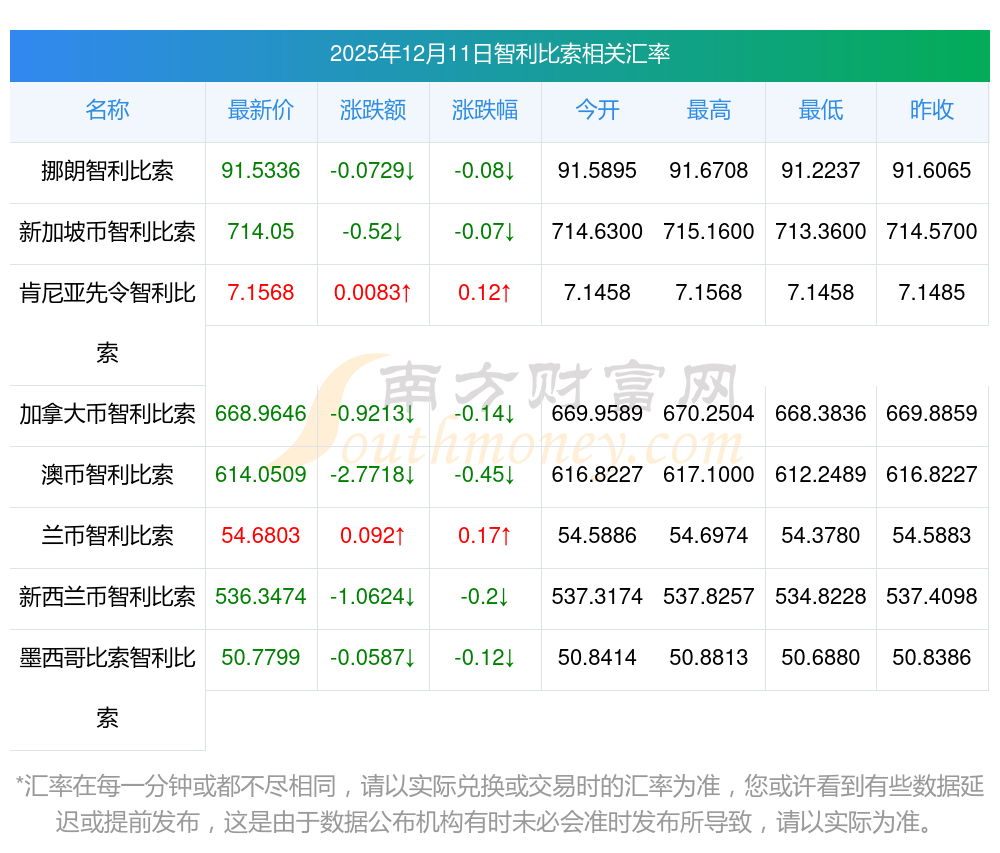1000x853 pixels.
Task: Open the 新加坡币智利比索 row name
Action: pos(107,233)
